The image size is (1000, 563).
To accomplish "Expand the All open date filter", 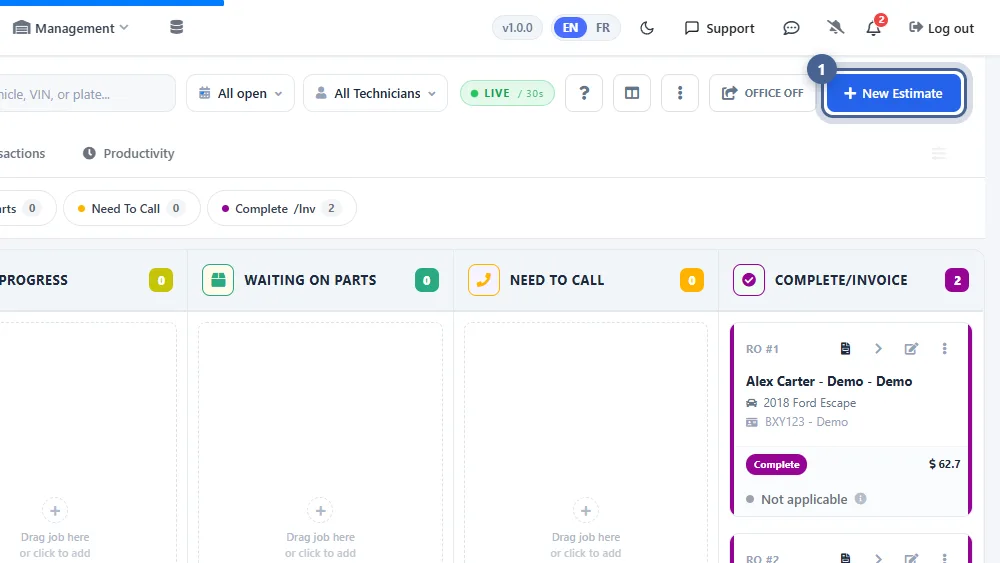I will click(240, 93).
